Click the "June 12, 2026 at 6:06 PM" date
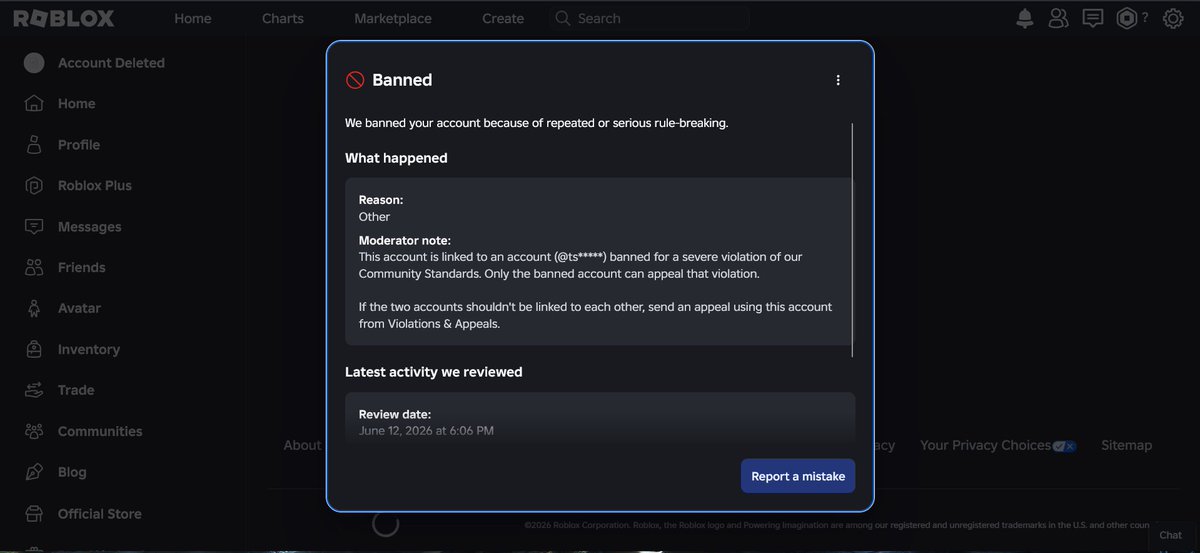The width and height of the screenshot is (1200, 553). [x=426, y=431]
